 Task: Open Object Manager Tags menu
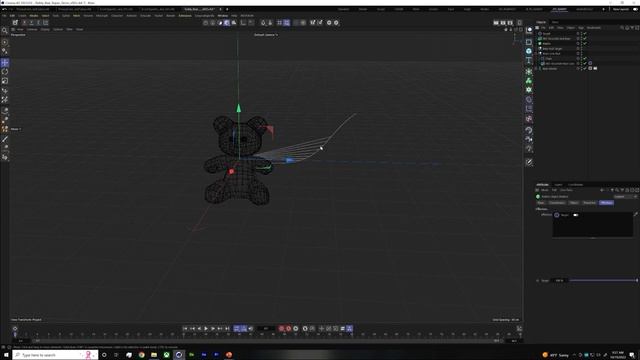pyautogui.click(x=580, y=28)
